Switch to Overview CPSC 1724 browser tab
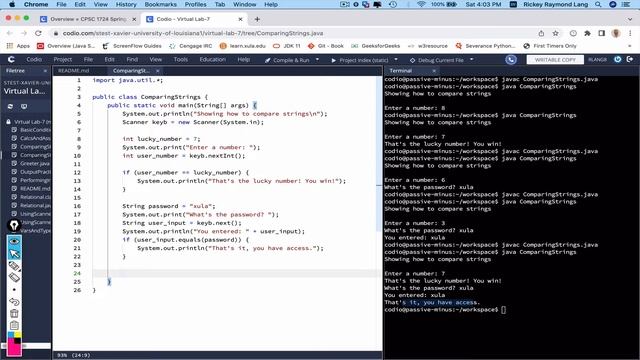 (88, 19)
